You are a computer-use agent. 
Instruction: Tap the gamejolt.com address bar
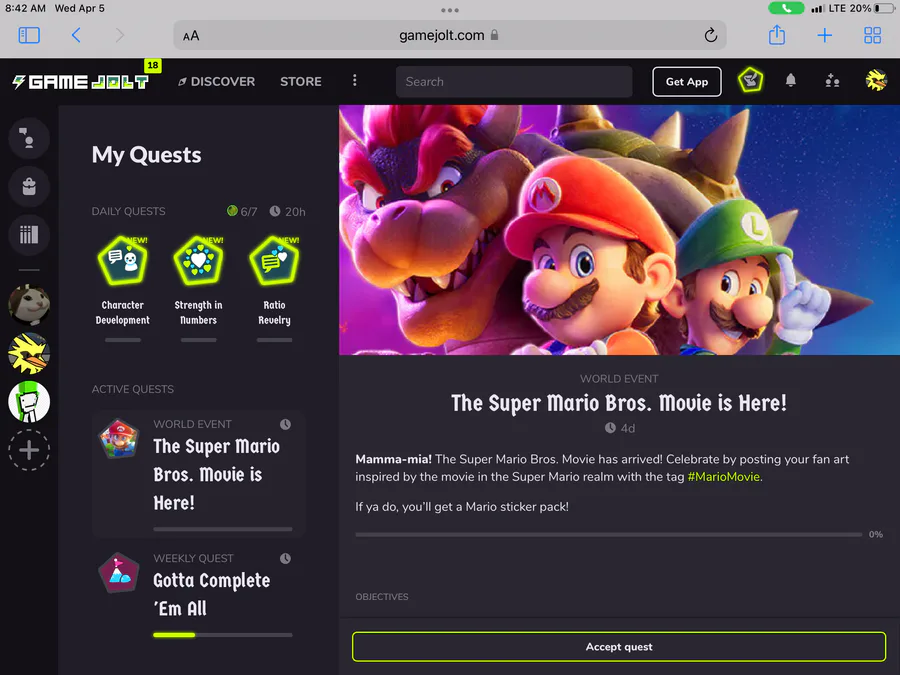[449, 36]
